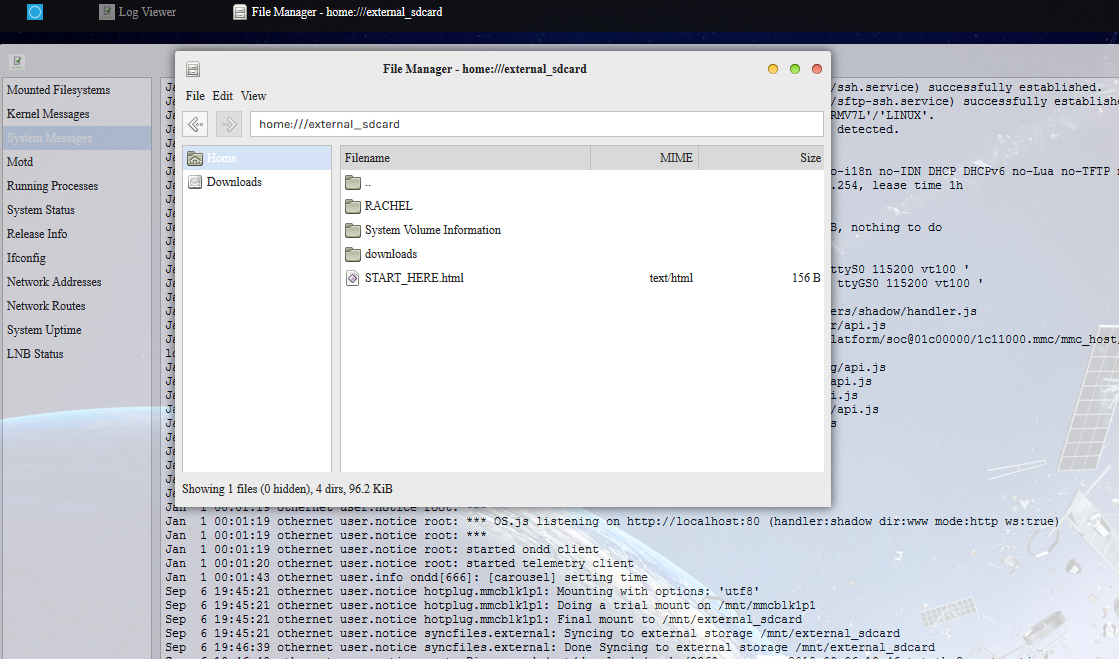Click the File Manager window title icon
1119x659 pixels.
click(193, 69)
